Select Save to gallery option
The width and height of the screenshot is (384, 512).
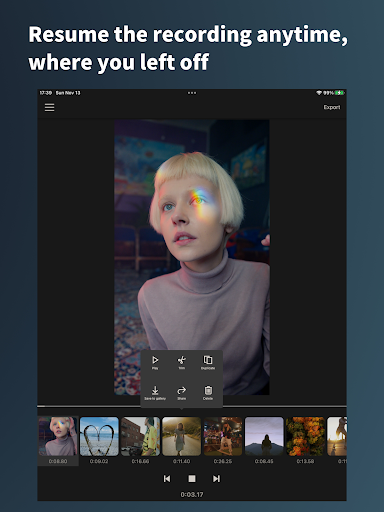pyautogui.click(x=155, y=393)
